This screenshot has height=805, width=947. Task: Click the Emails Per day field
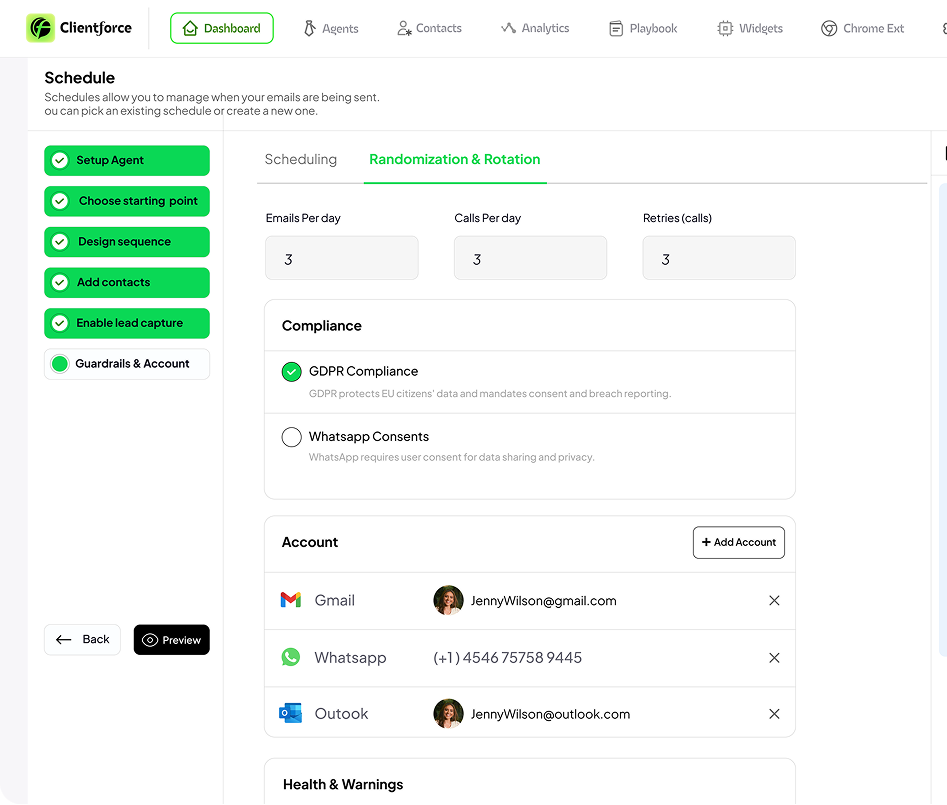pyautogui.click(x=341, y=259)
